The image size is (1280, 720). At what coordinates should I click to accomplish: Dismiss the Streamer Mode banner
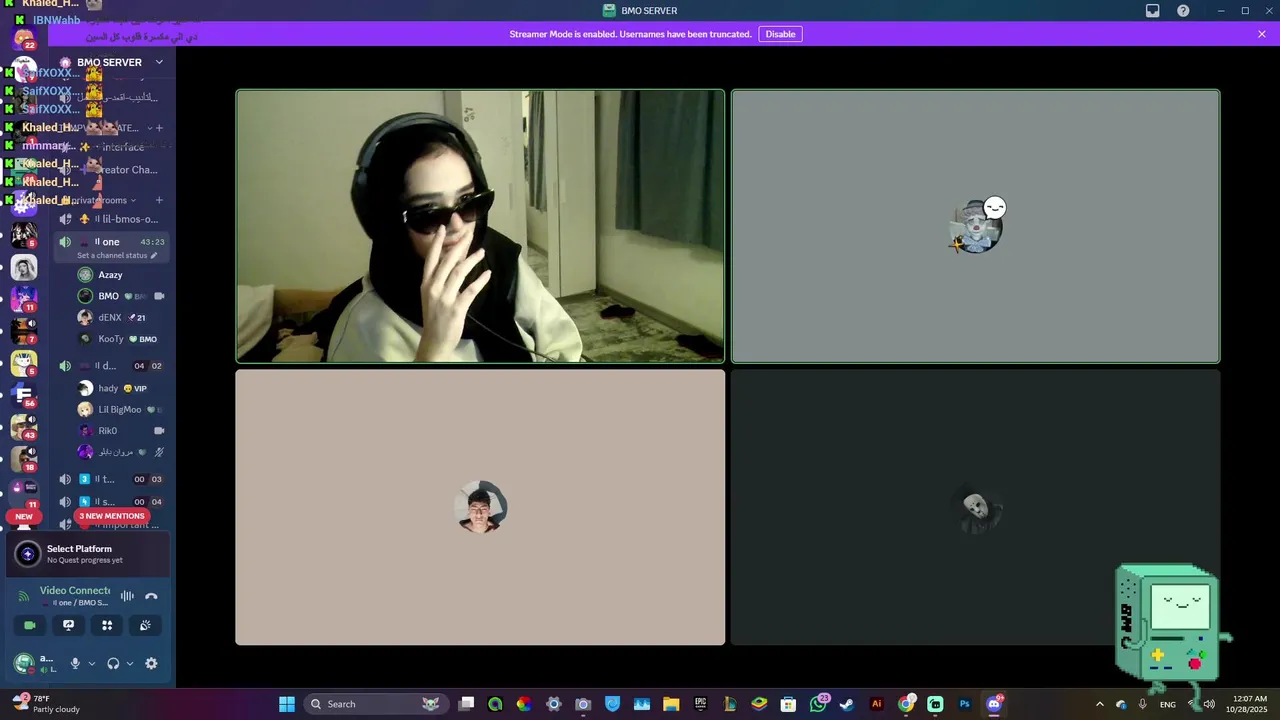click(1262, 34)
